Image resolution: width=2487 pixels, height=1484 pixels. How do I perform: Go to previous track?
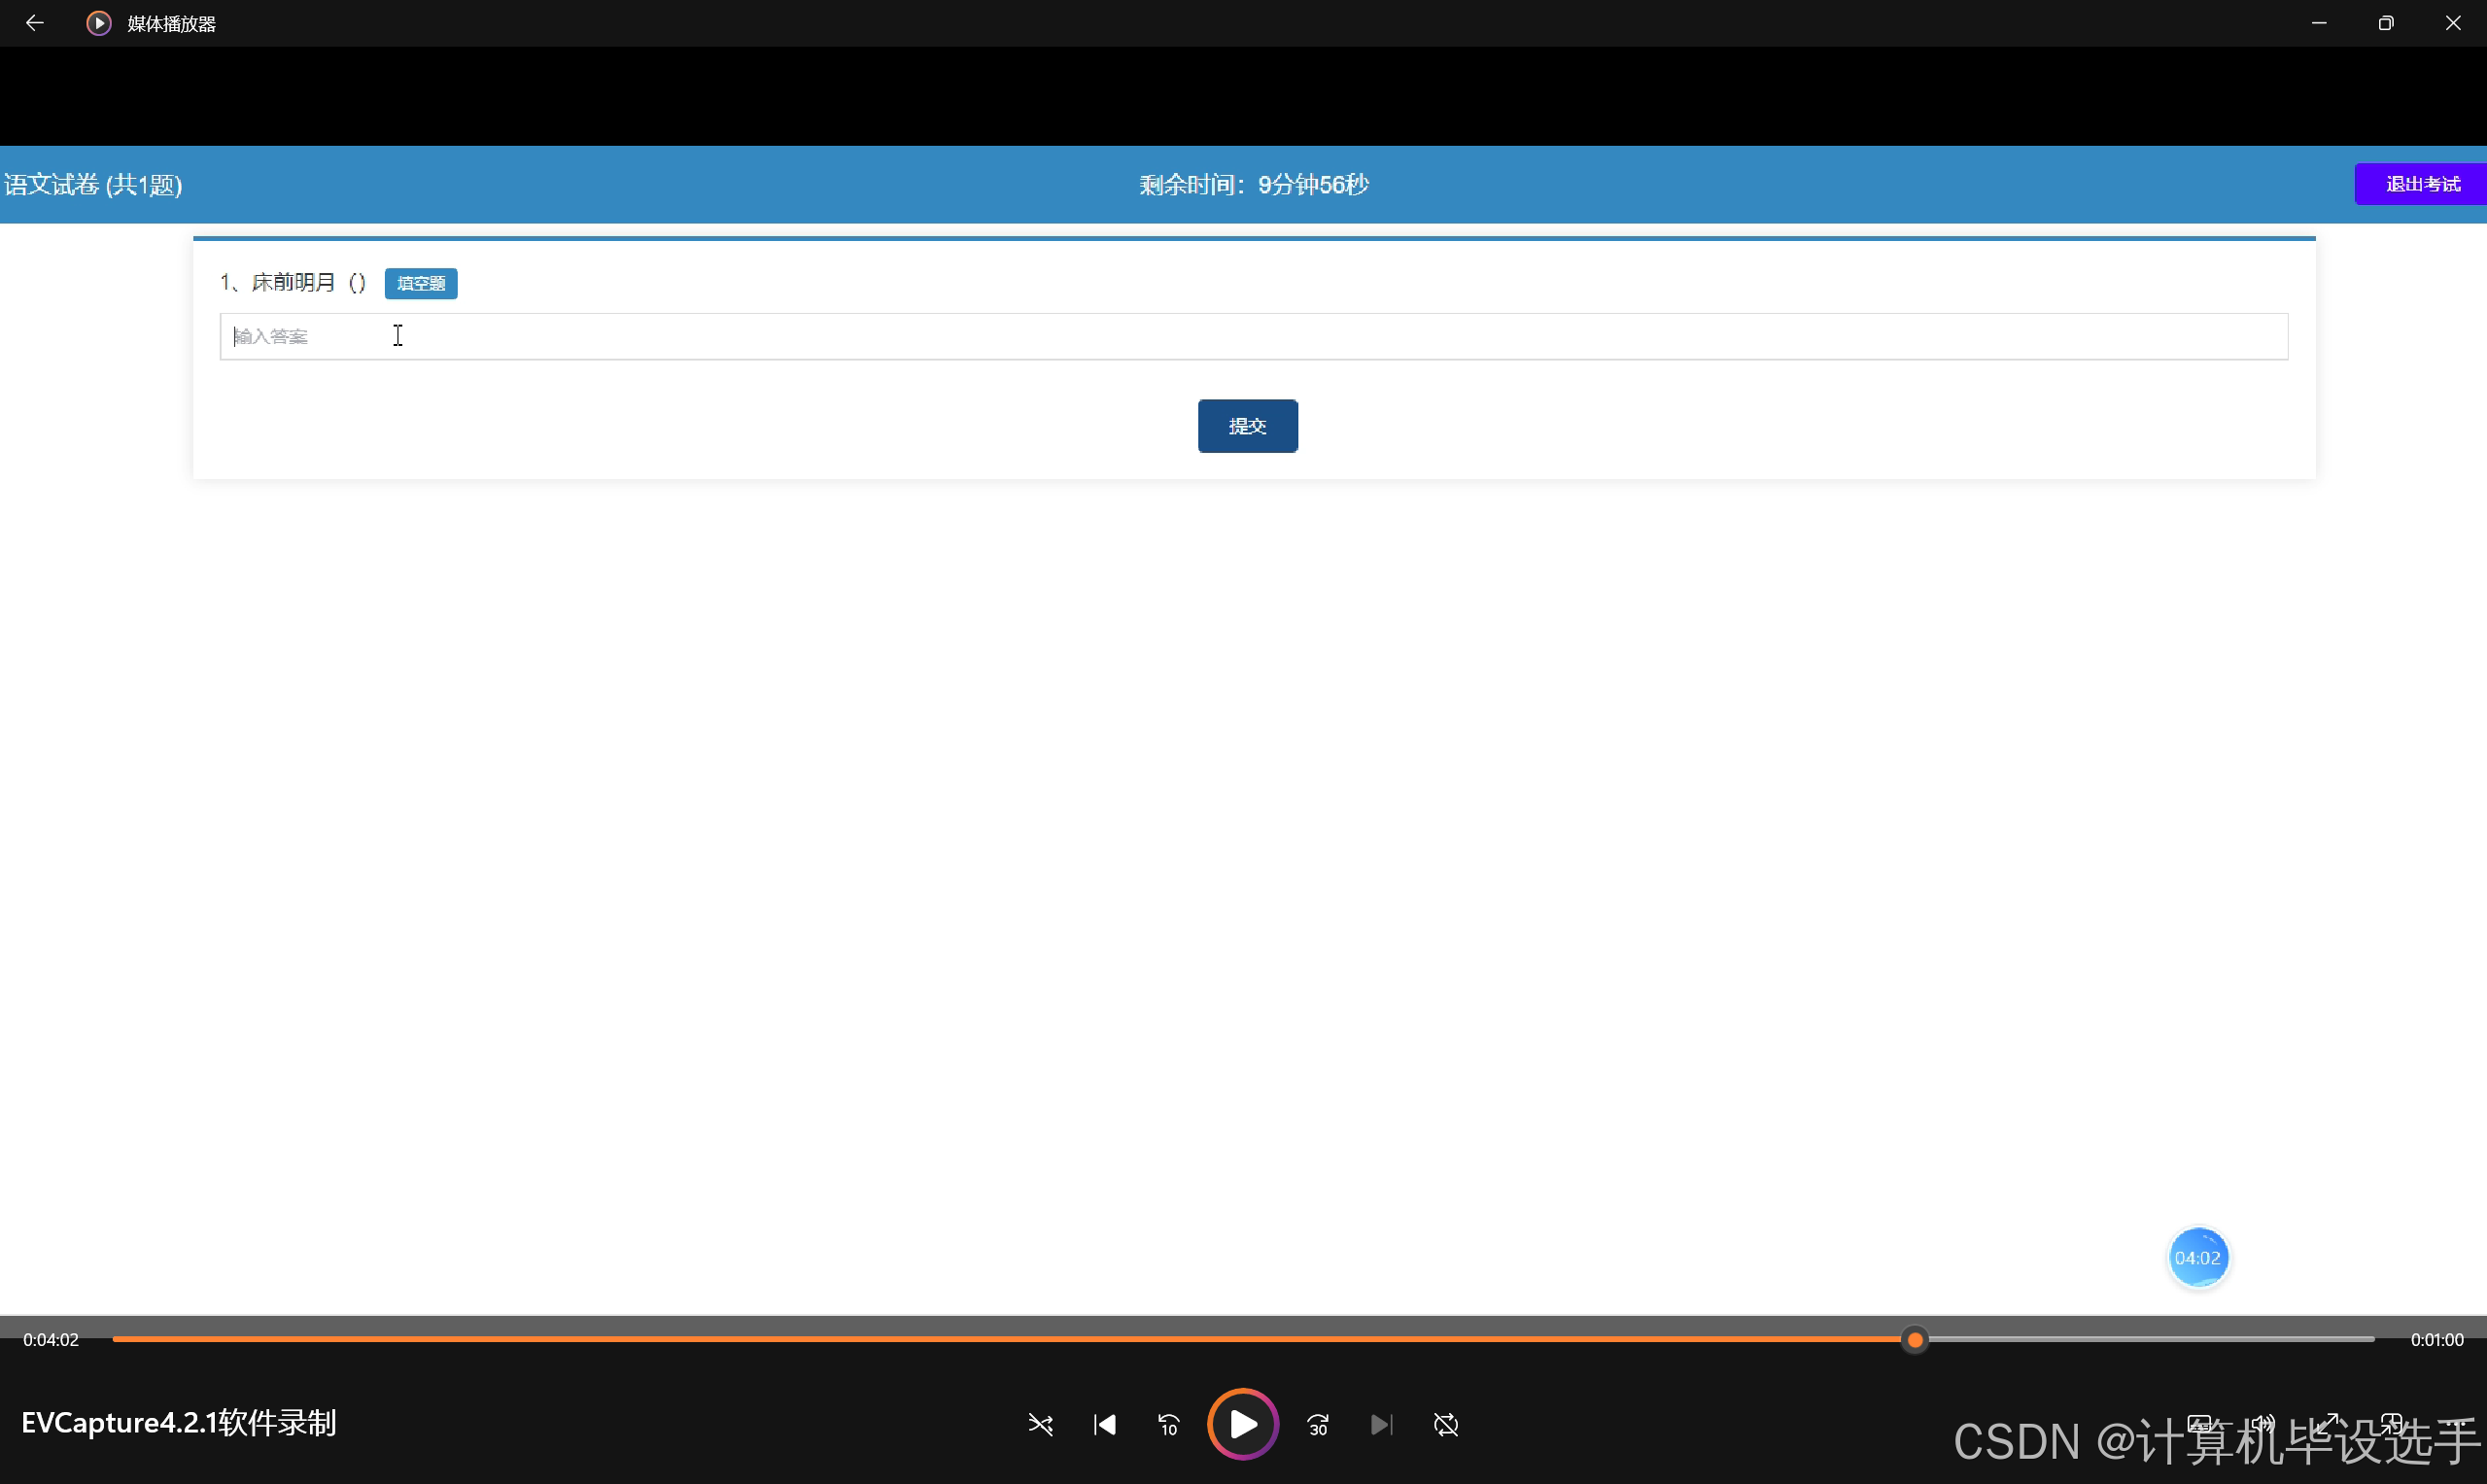point(1105,1424)
